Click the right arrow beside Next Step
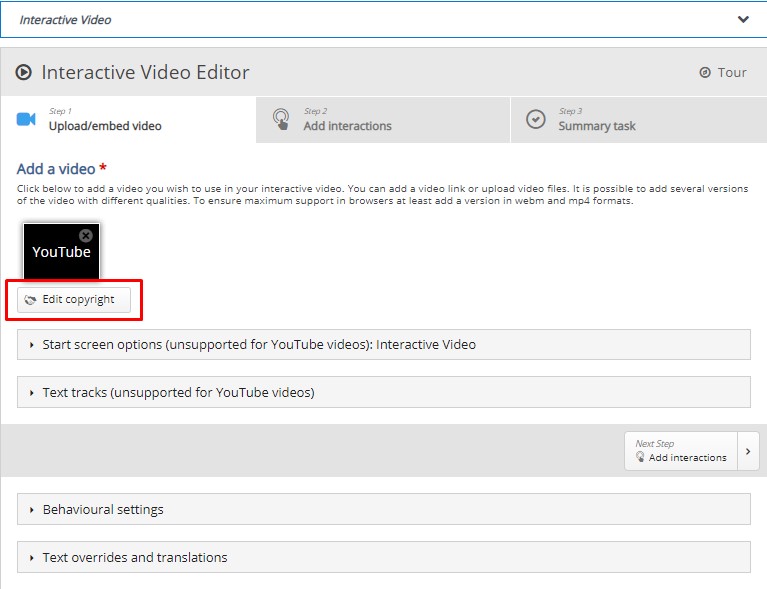The width and height of the screenshot is (767, 589). [748, 451]
